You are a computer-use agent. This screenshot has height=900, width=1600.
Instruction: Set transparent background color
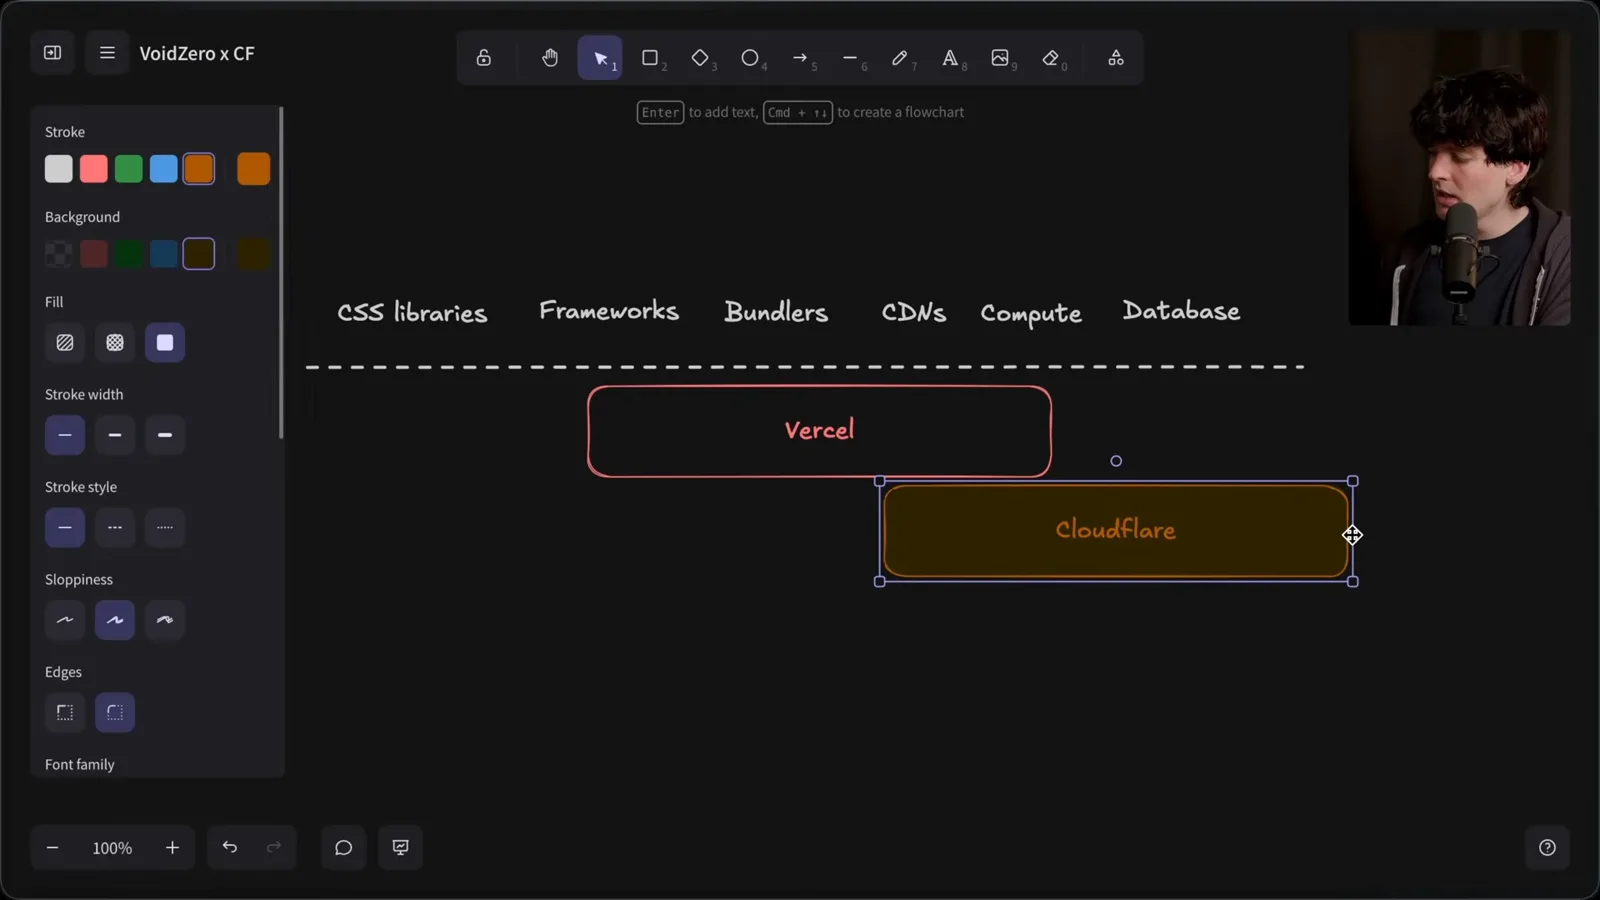[x=59, y=254]
